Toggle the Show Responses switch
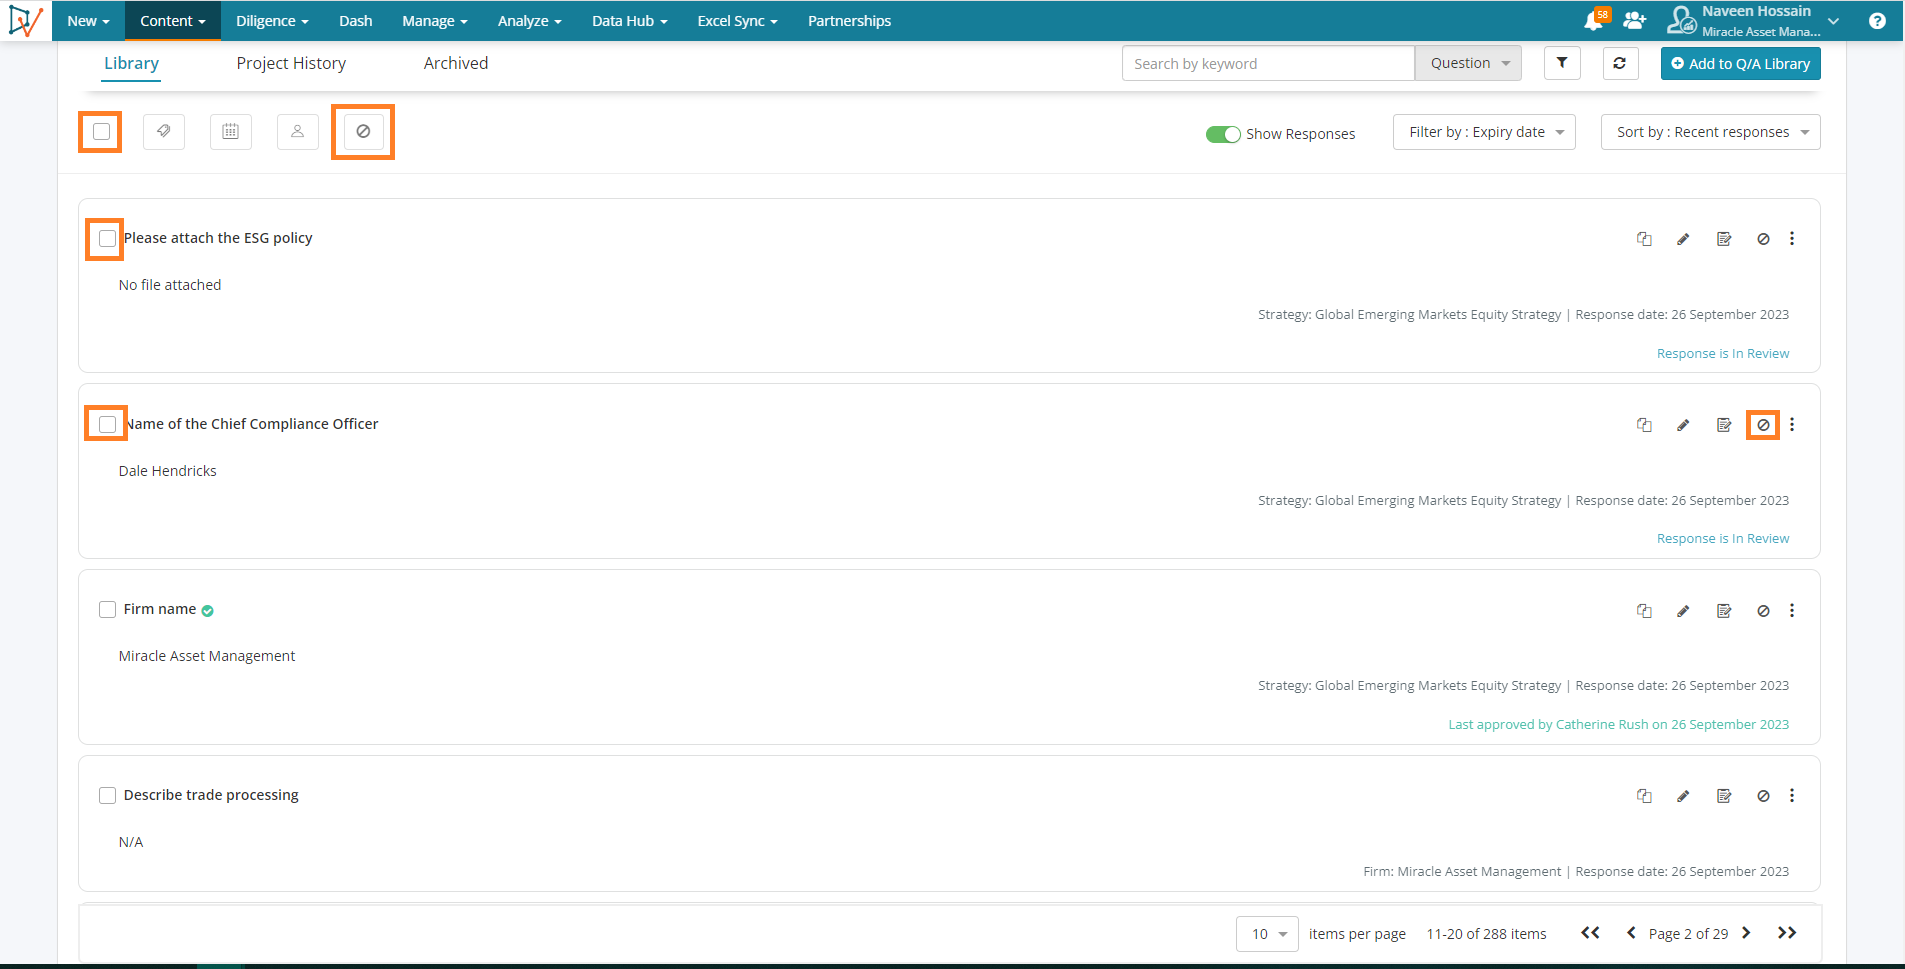The width and height of the screenshot is (1905, 969). pyautogui.click(x=1223, y=134)
